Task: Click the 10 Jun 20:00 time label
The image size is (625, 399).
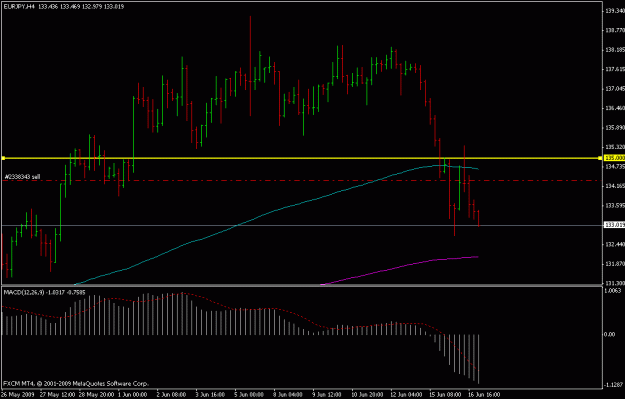Action: coord(367,395)
